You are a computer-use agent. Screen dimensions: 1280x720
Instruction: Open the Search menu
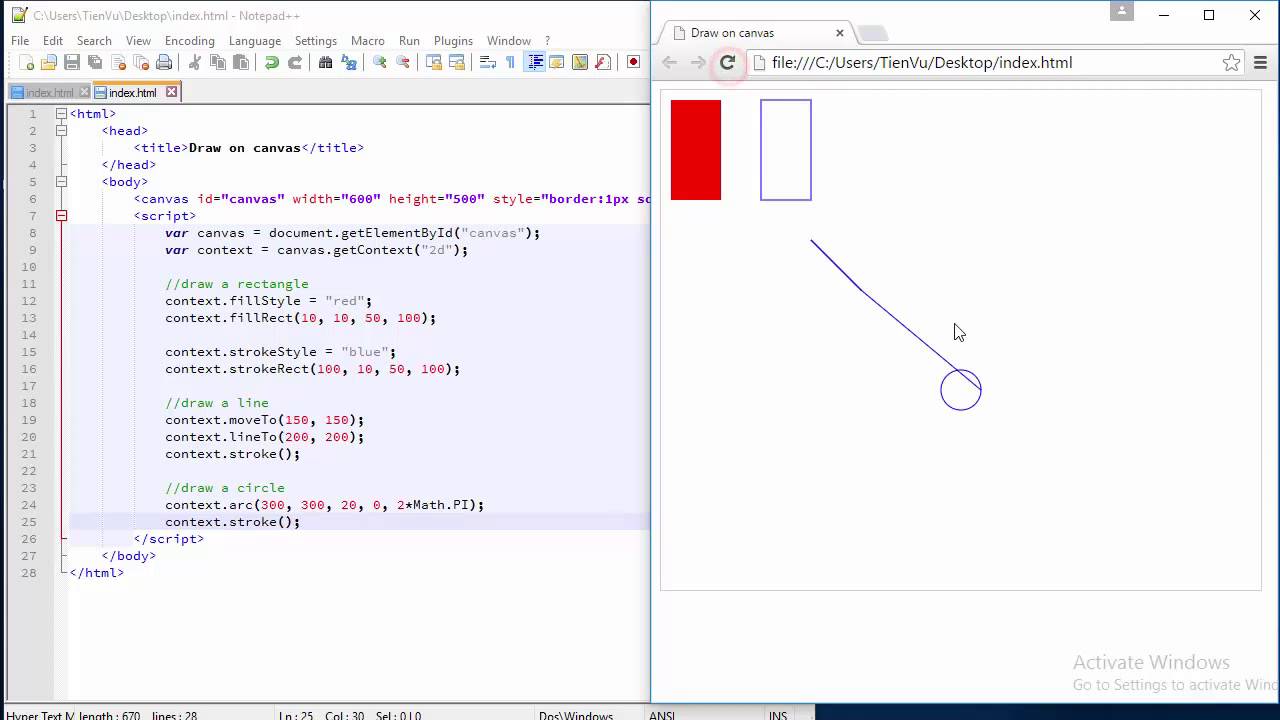click(x=94, y=41)
